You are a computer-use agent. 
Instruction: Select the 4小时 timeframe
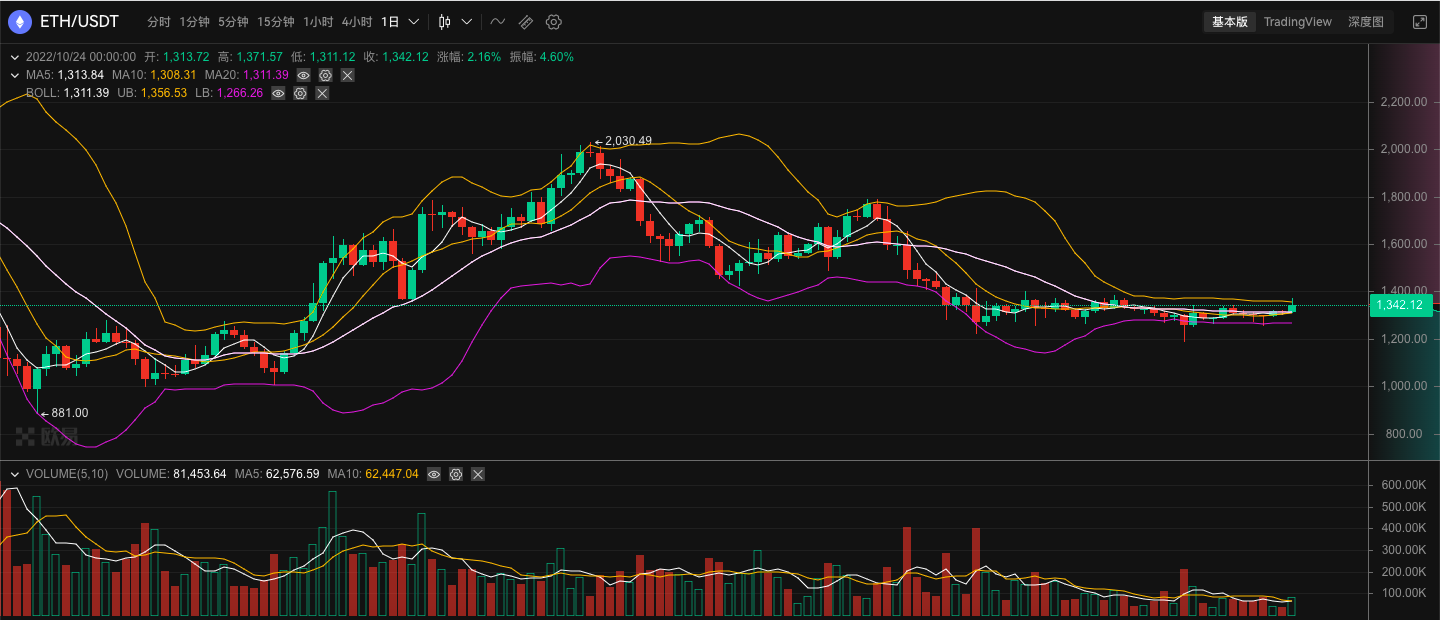point(357,22)
